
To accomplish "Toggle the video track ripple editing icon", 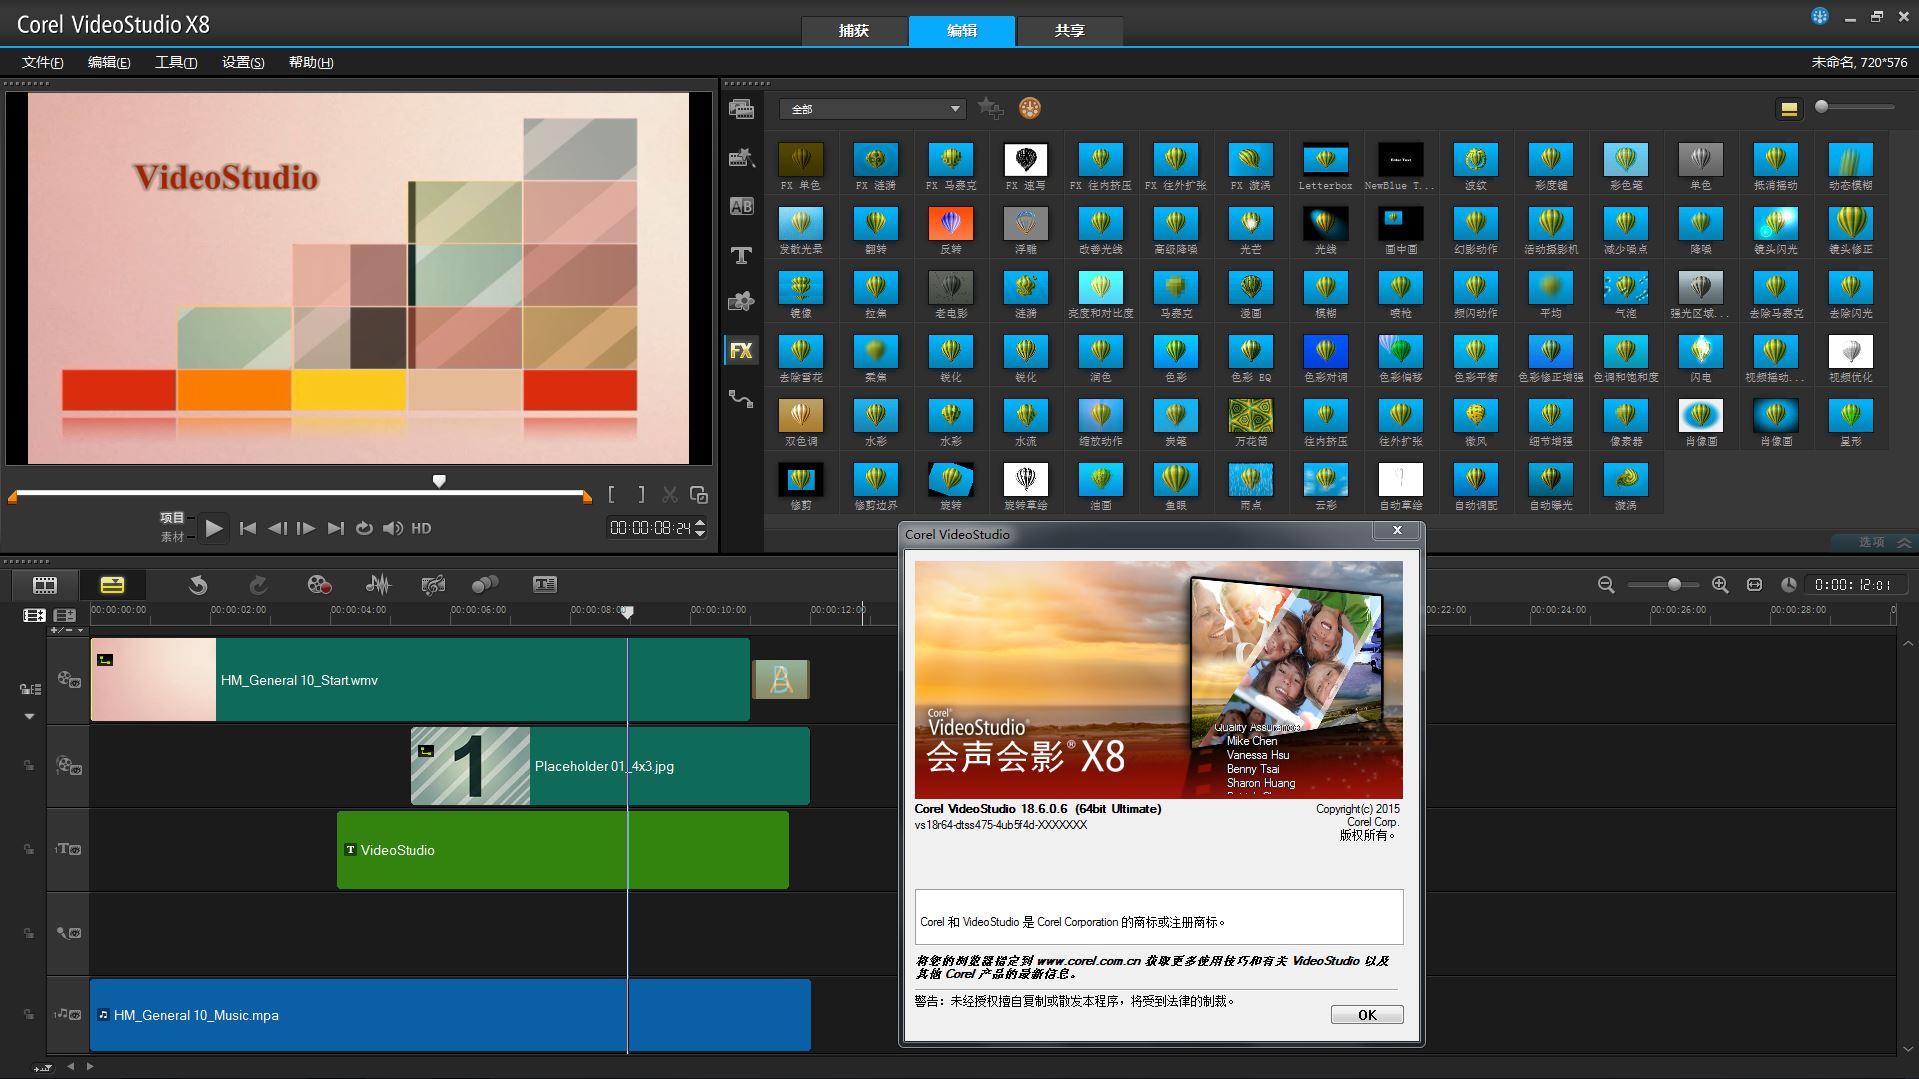I will tap(30, 689).
